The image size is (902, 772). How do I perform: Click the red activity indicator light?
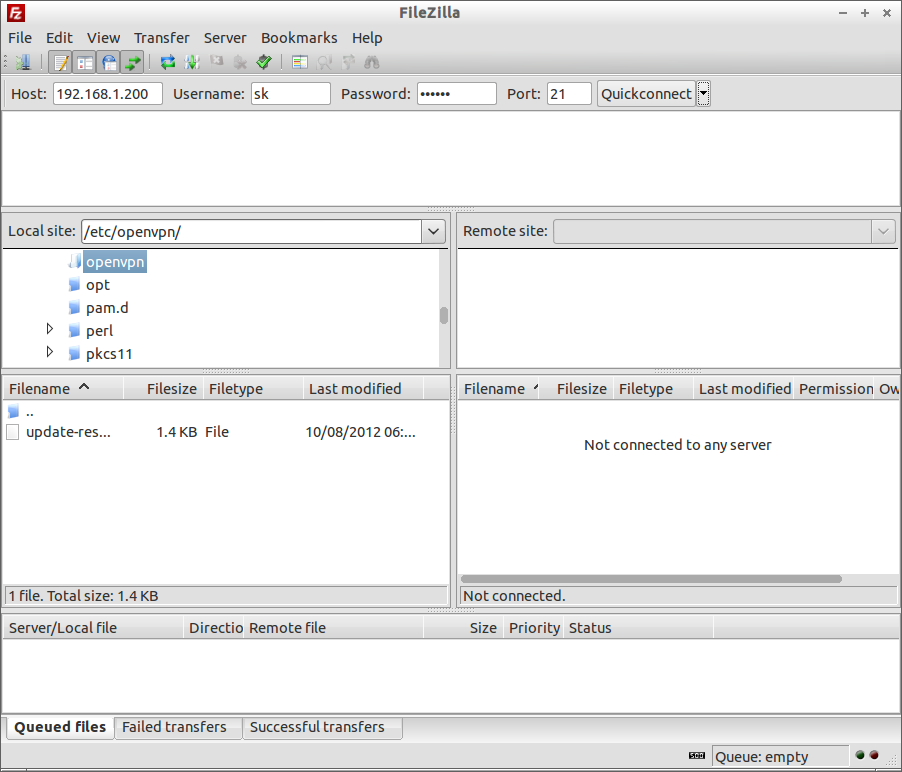point(874,755)
